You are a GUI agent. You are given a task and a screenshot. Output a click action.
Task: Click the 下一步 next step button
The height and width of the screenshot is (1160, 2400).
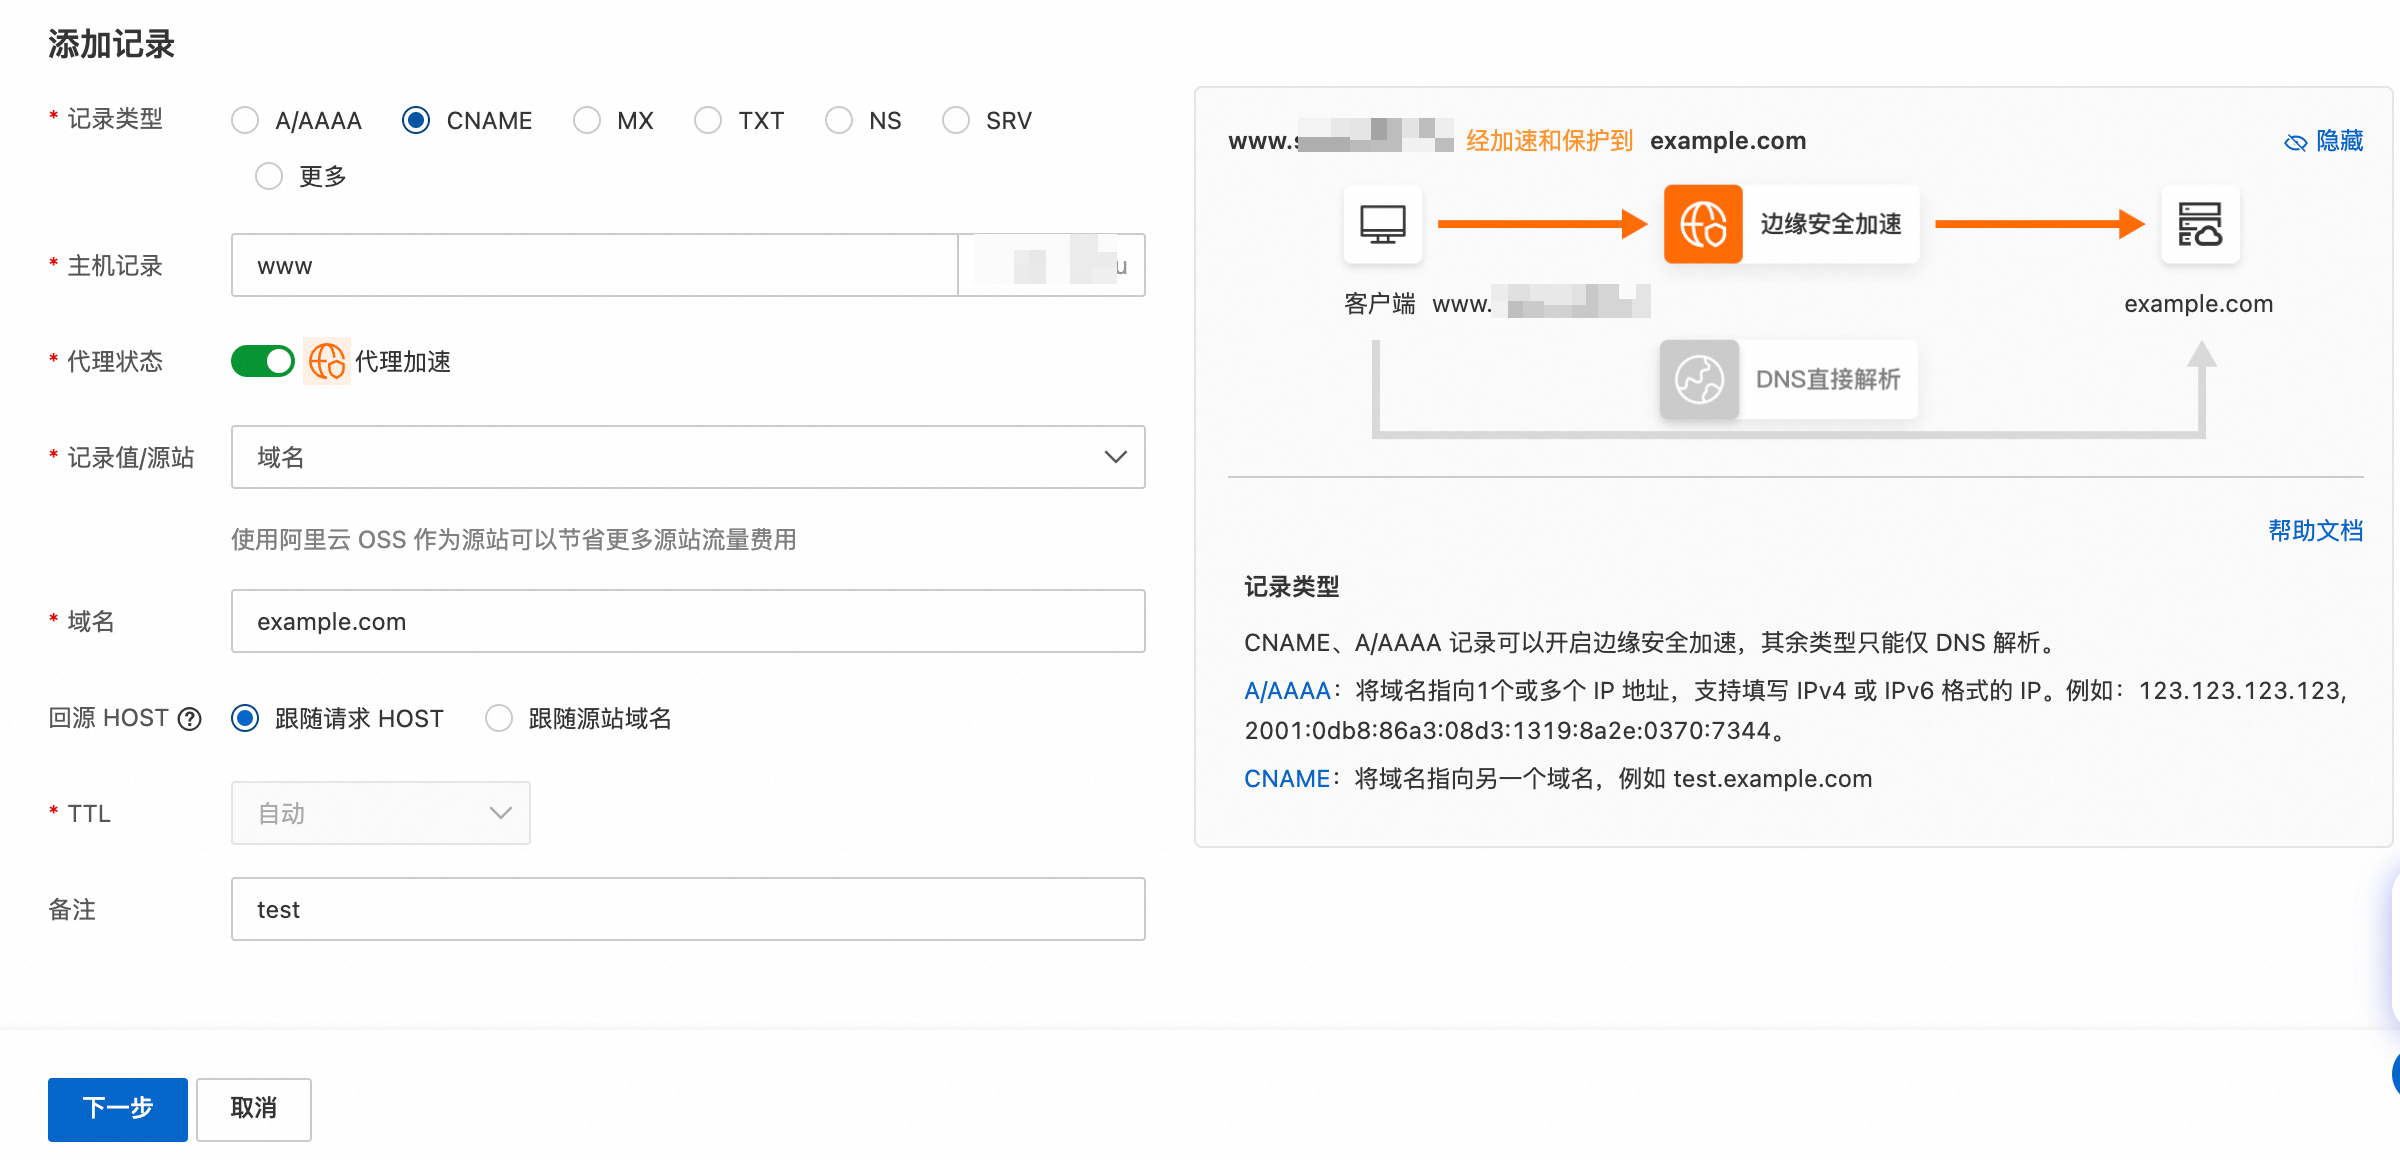[x=117, y=1108]
